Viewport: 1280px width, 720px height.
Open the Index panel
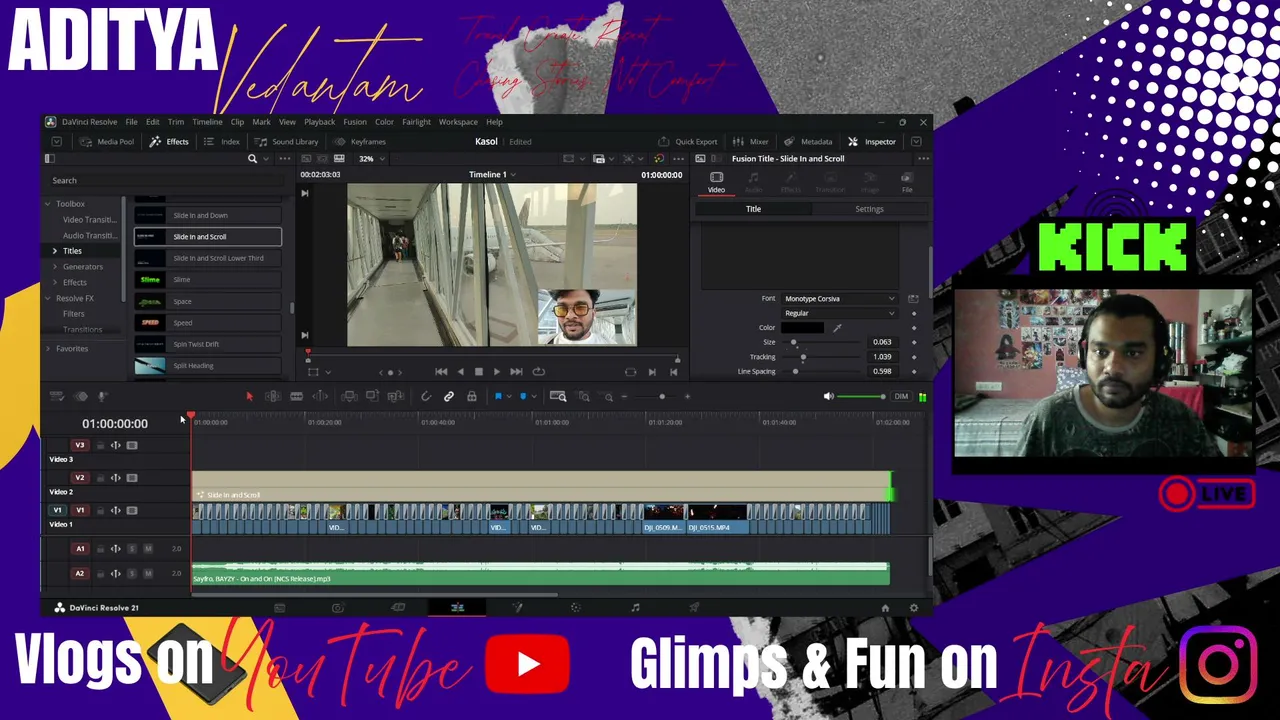pos(222,142)
